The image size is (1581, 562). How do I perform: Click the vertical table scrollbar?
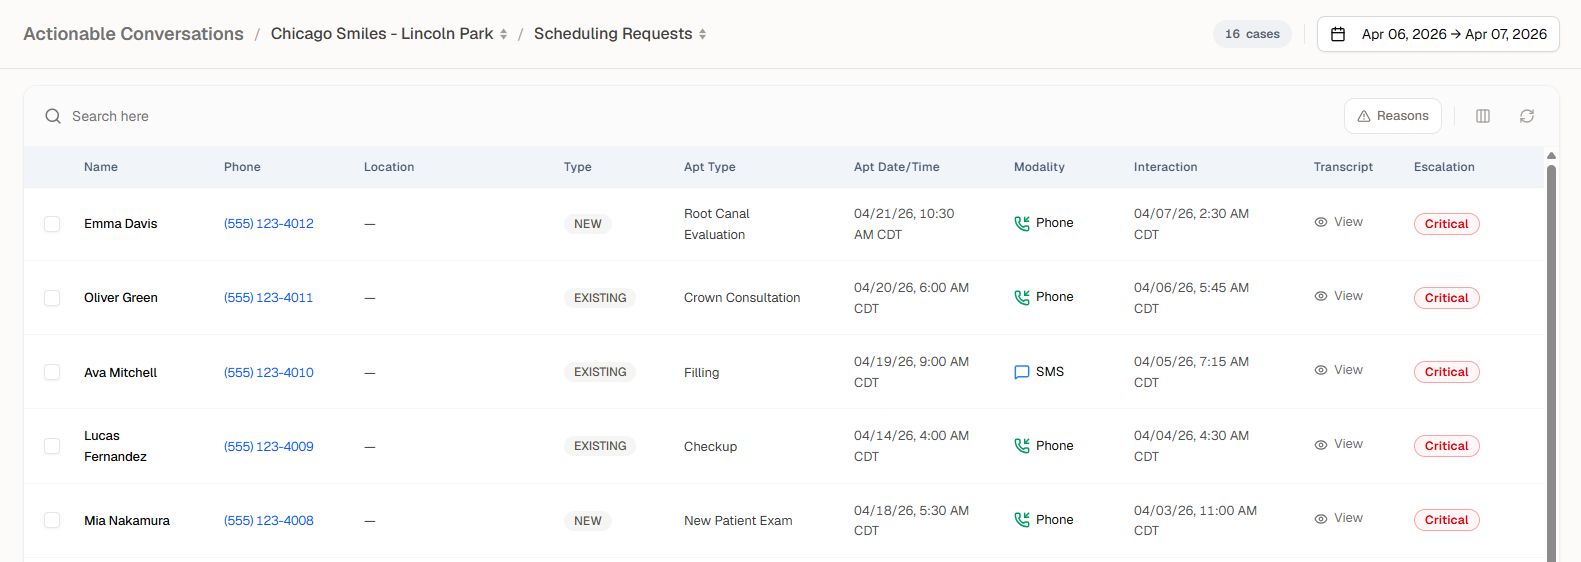tap(1551, 360)
